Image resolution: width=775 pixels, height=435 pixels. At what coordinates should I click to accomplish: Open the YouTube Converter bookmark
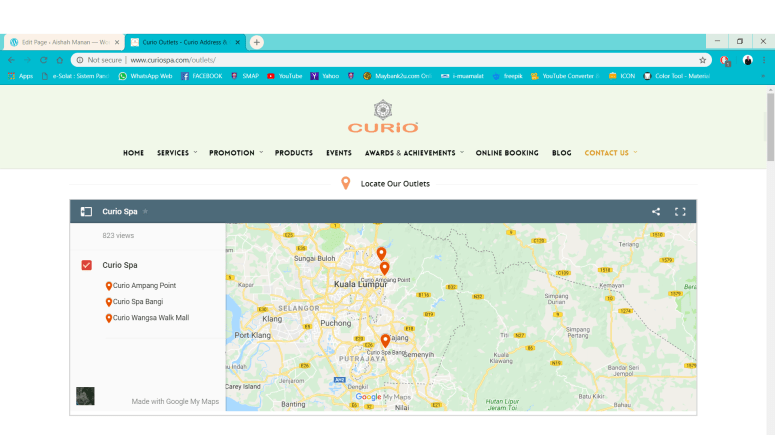[x=565, y=76]
